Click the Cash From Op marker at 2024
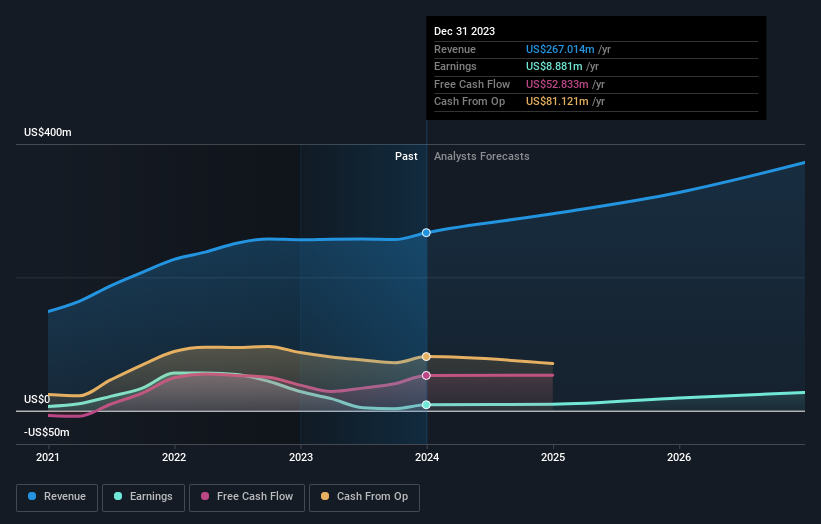Image resolution: width=821 pixels, height=524 pixels. point(426,356)
